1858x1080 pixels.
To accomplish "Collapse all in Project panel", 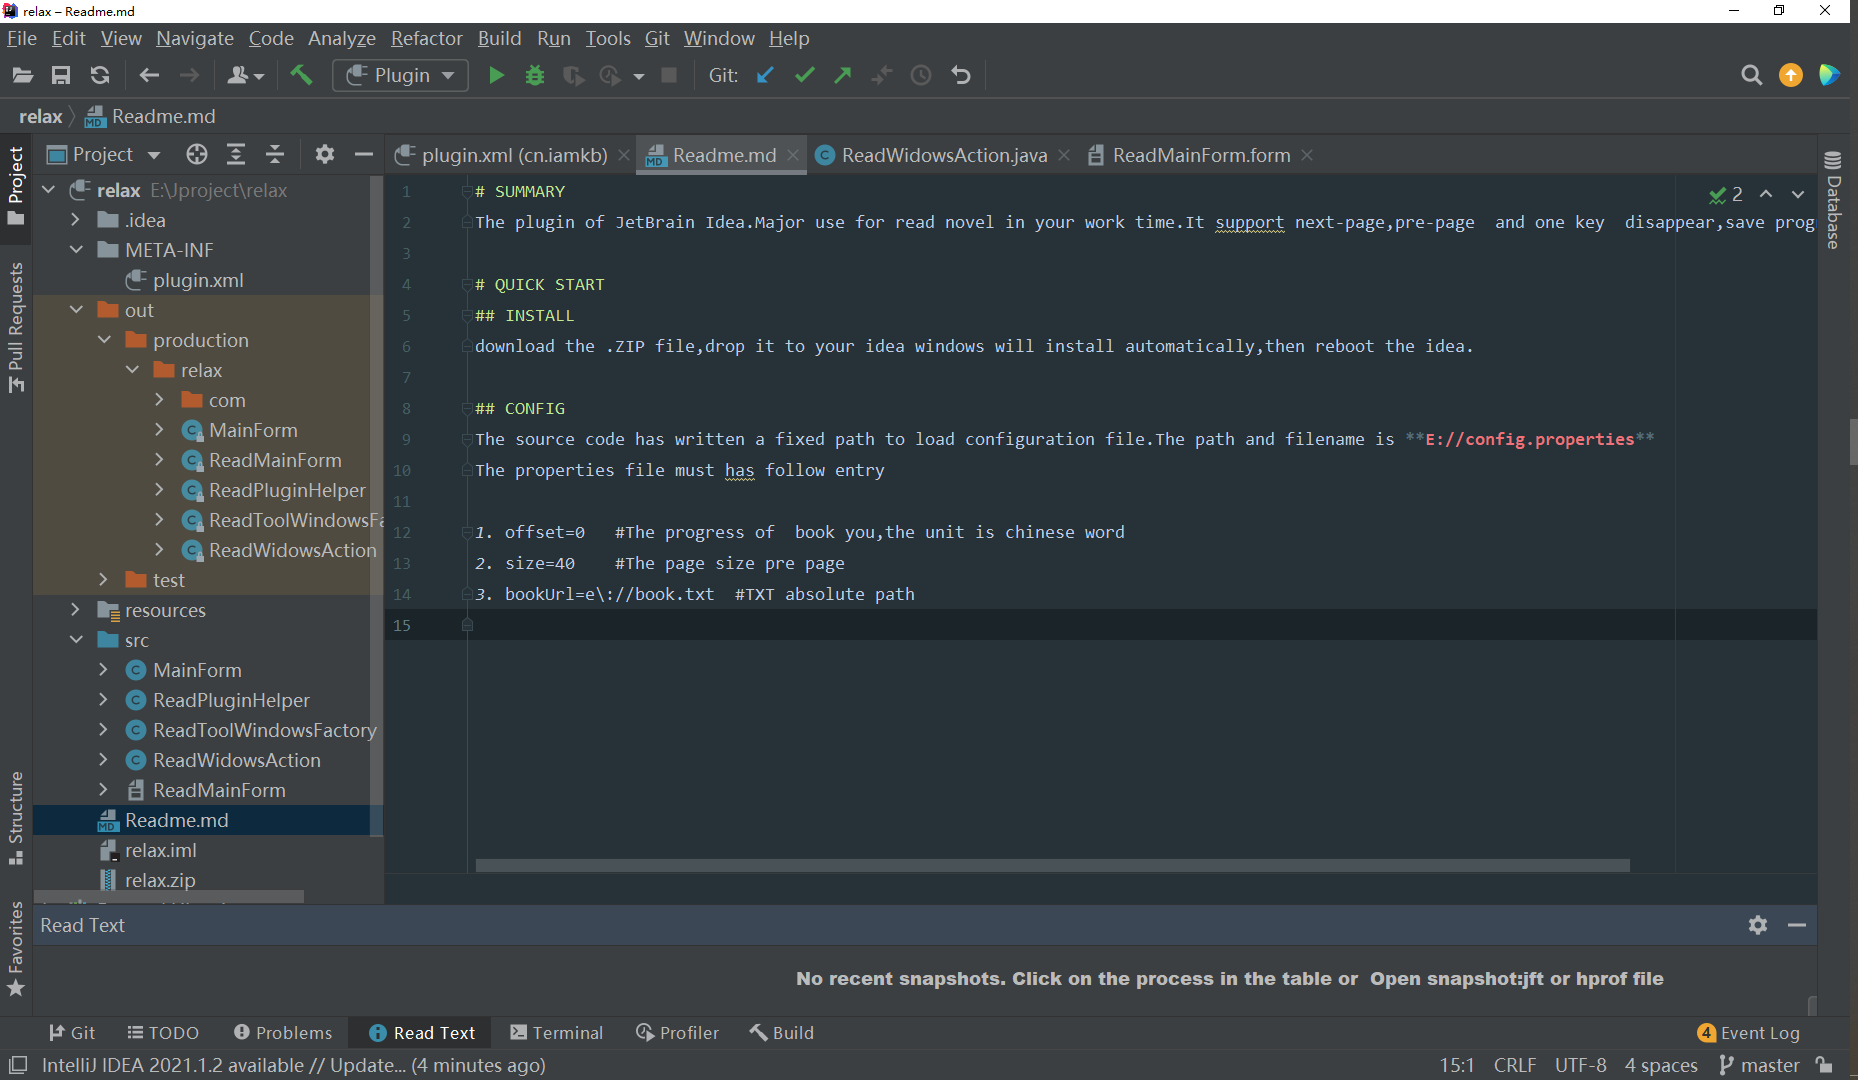I will 275,154.
